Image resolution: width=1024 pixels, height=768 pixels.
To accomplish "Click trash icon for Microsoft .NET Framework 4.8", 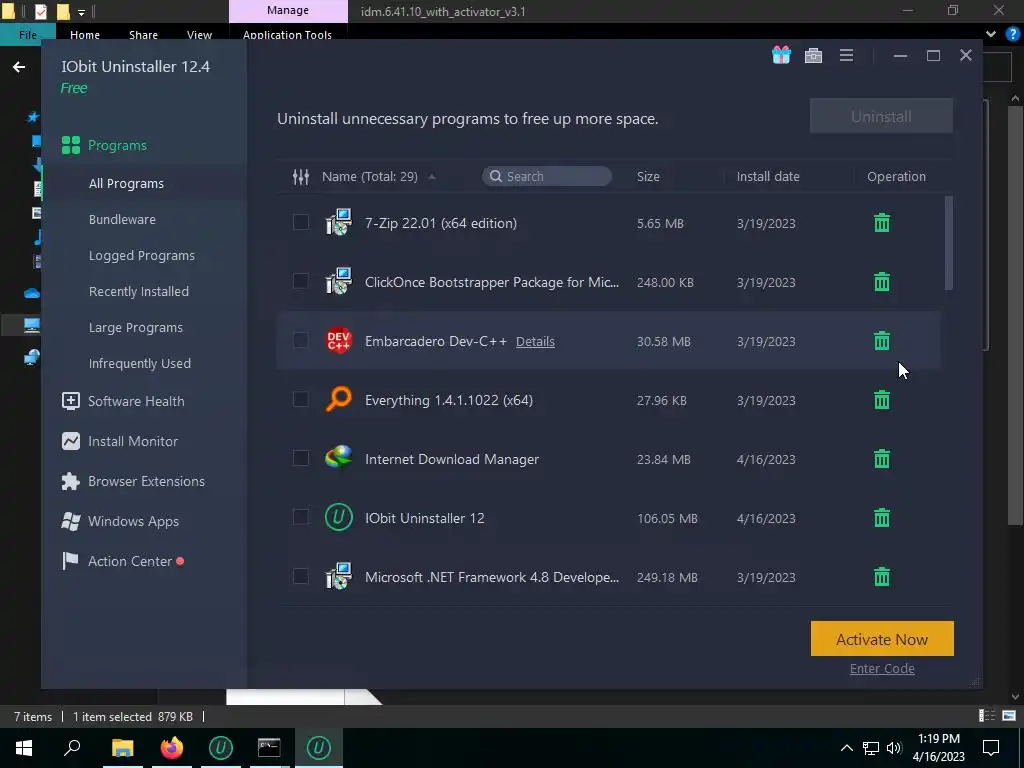I will coord(882,577).
